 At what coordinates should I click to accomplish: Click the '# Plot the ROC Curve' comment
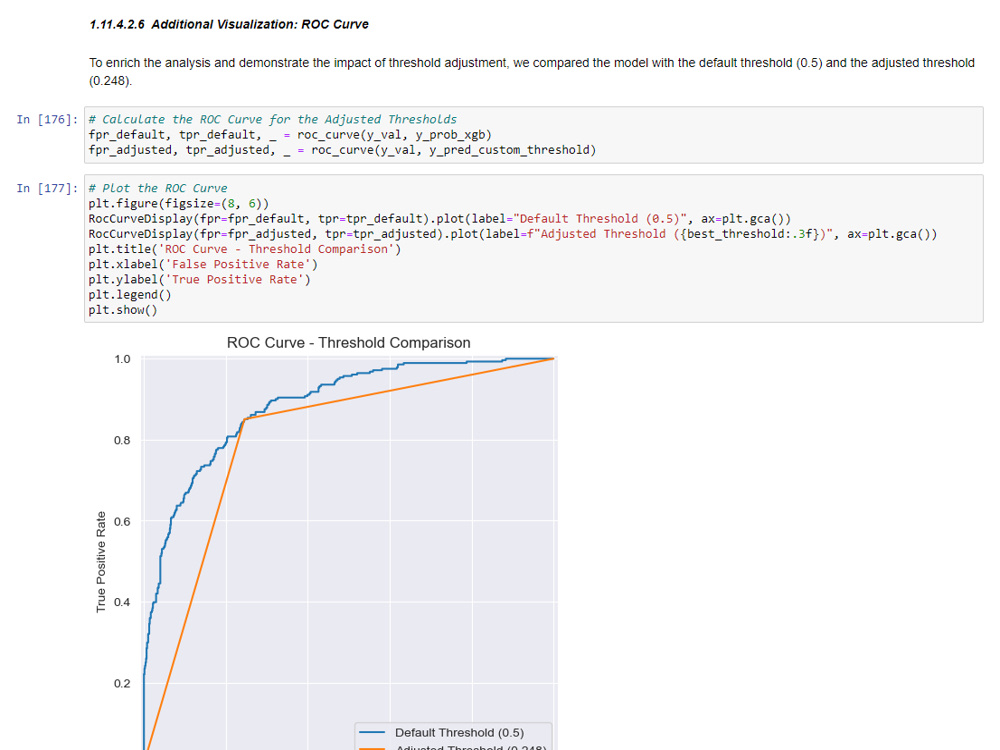(158, 188)
